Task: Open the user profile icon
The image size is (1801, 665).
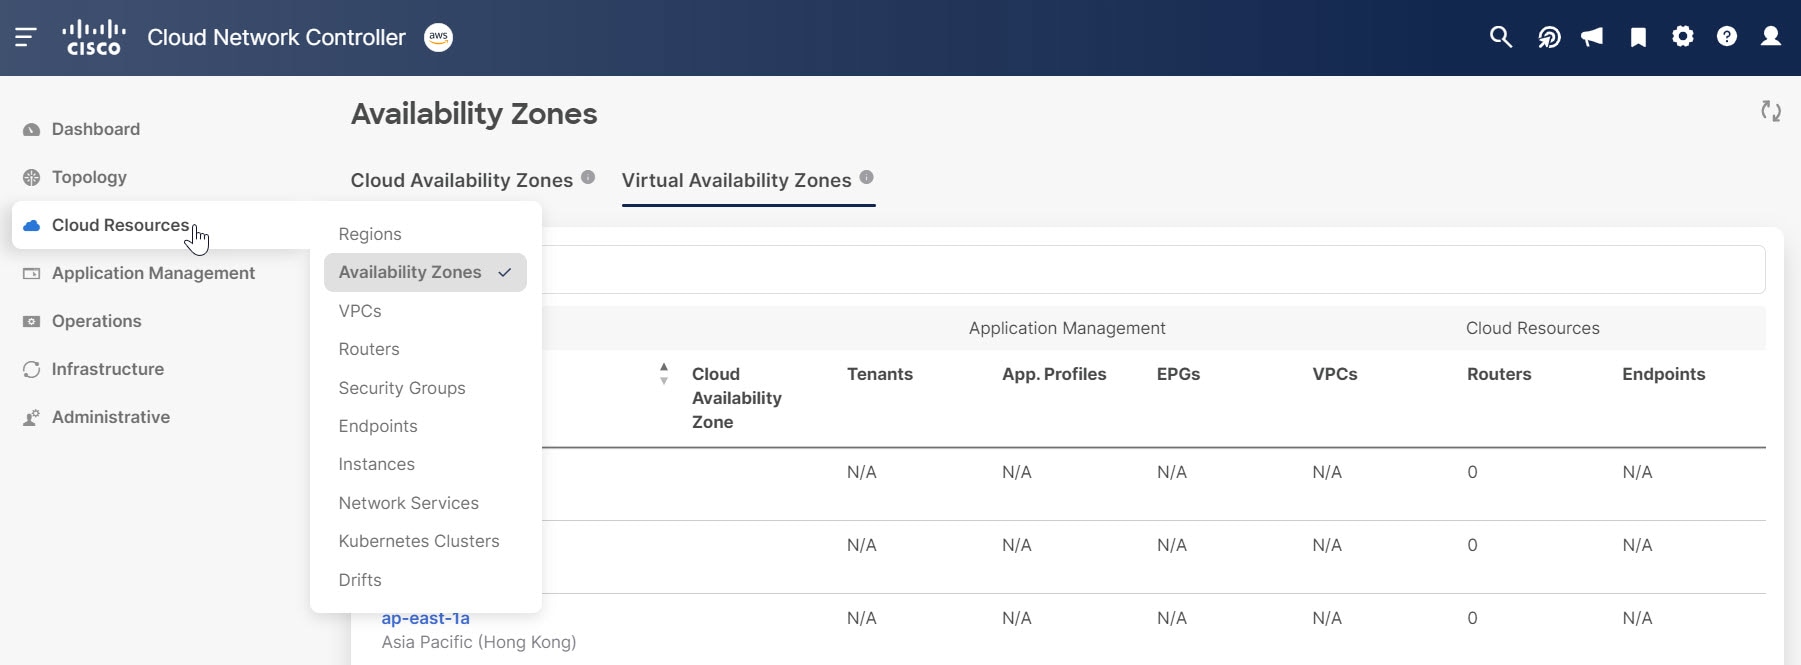Action: (1771, 37)
